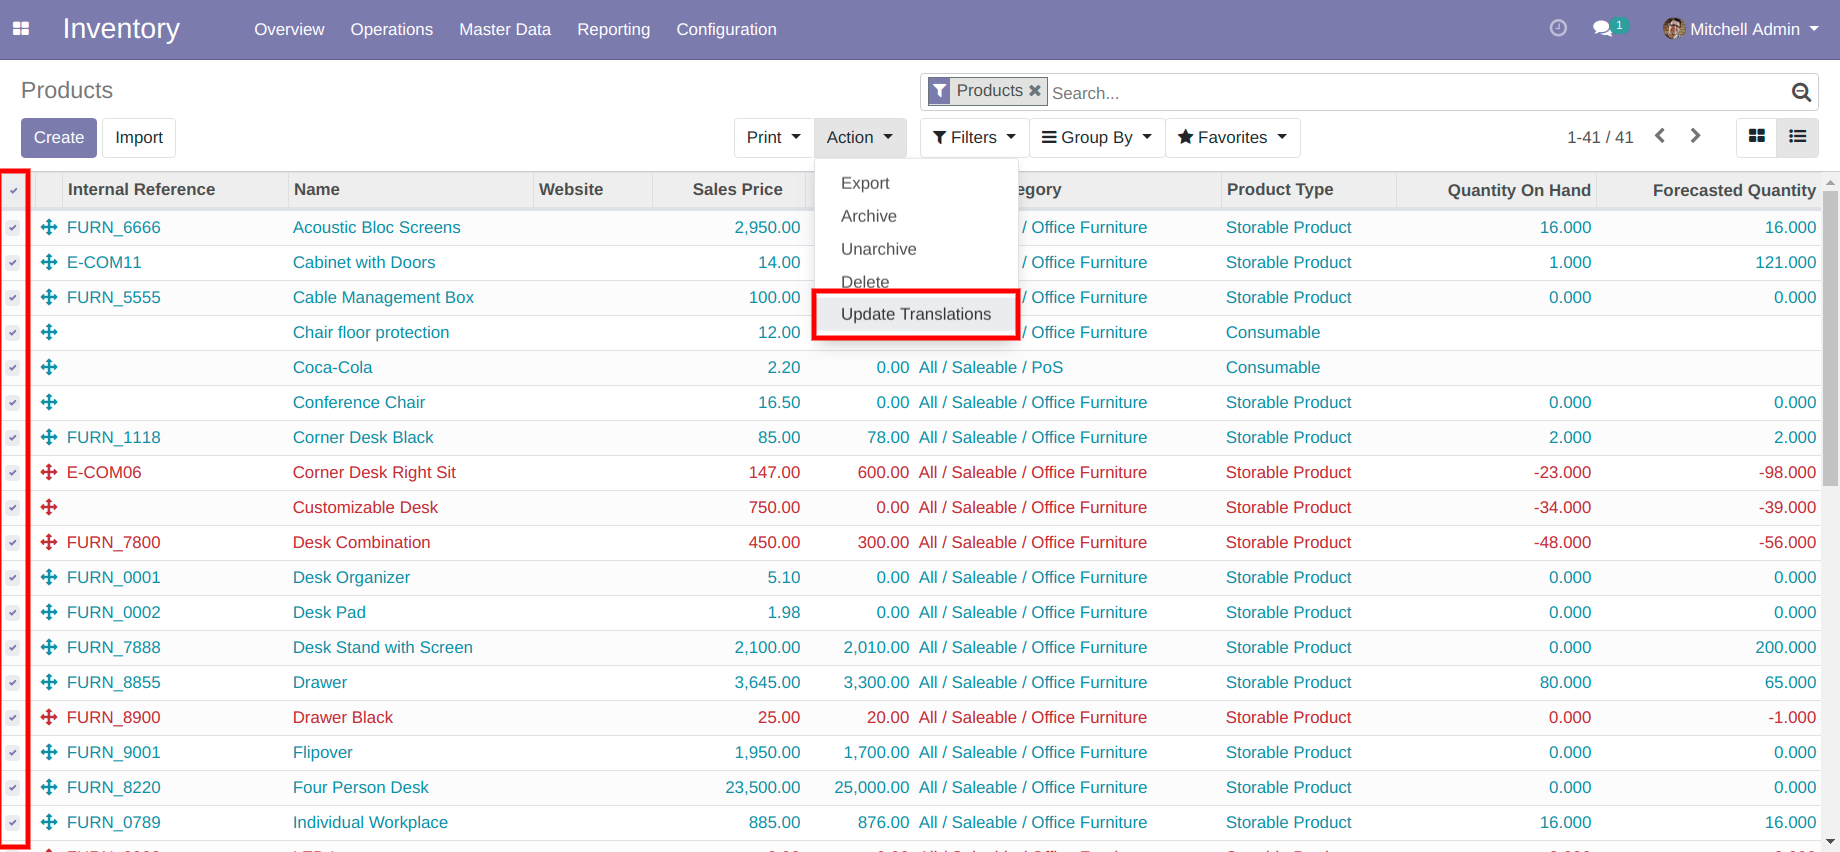
Task: Uncheck the Corner Desk Right Sit checkbox
Action: click(13, 473)
